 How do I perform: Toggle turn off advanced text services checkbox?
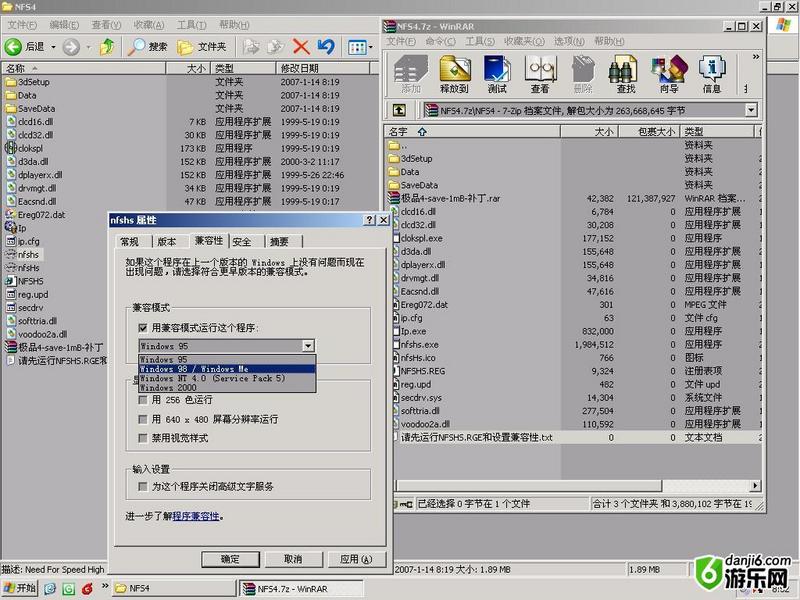pyautogui.click(x=143, y=486)
